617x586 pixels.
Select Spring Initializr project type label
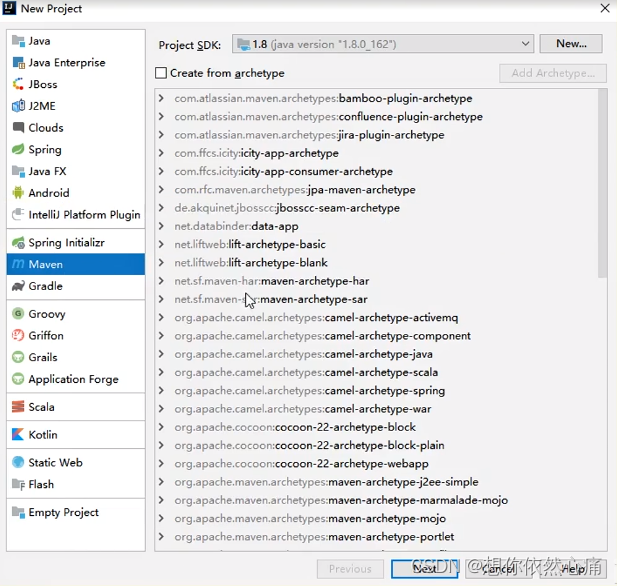coord(67,243)
